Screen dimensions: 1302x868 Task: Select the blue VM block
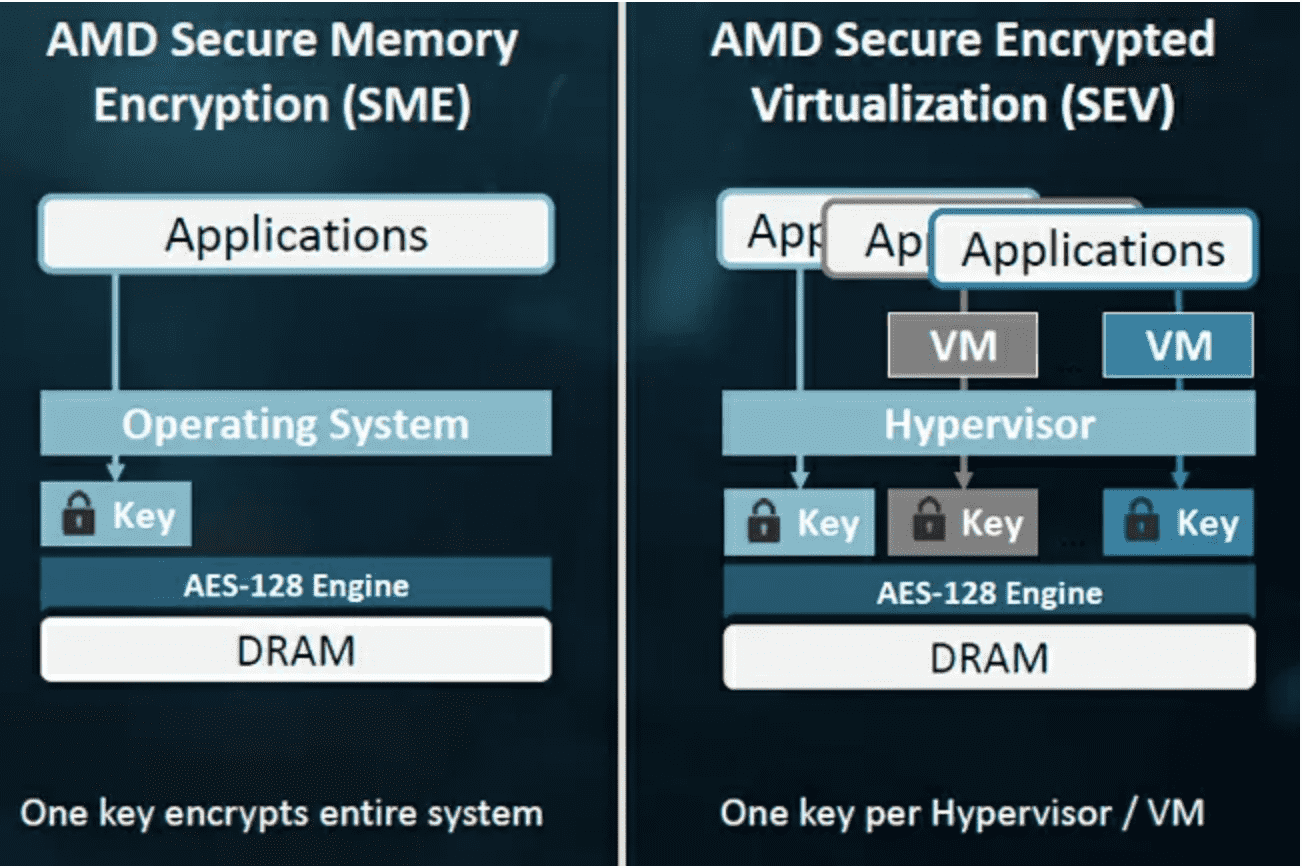pyautogui.click(x=1178, y=345)
